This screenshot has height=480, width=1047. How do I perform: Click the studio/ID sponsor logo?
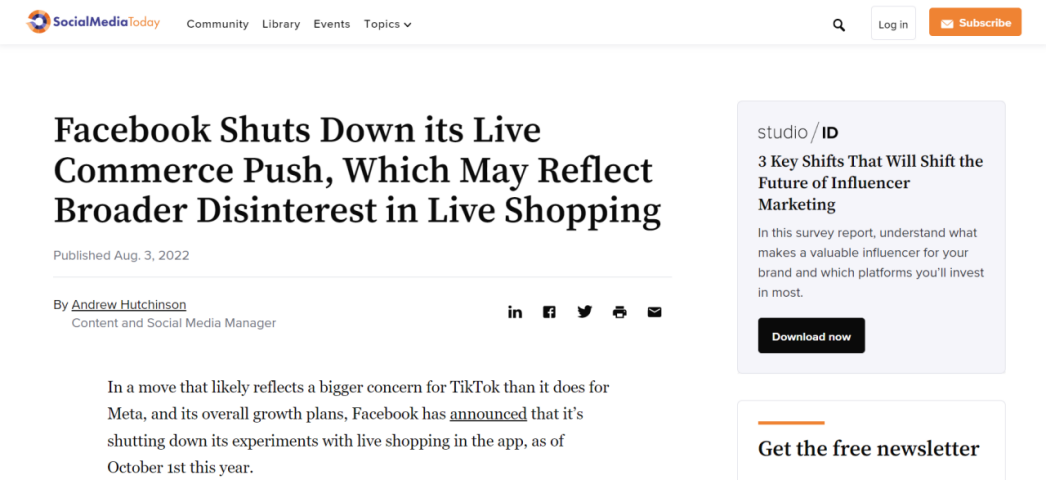(x=798, y=132)
